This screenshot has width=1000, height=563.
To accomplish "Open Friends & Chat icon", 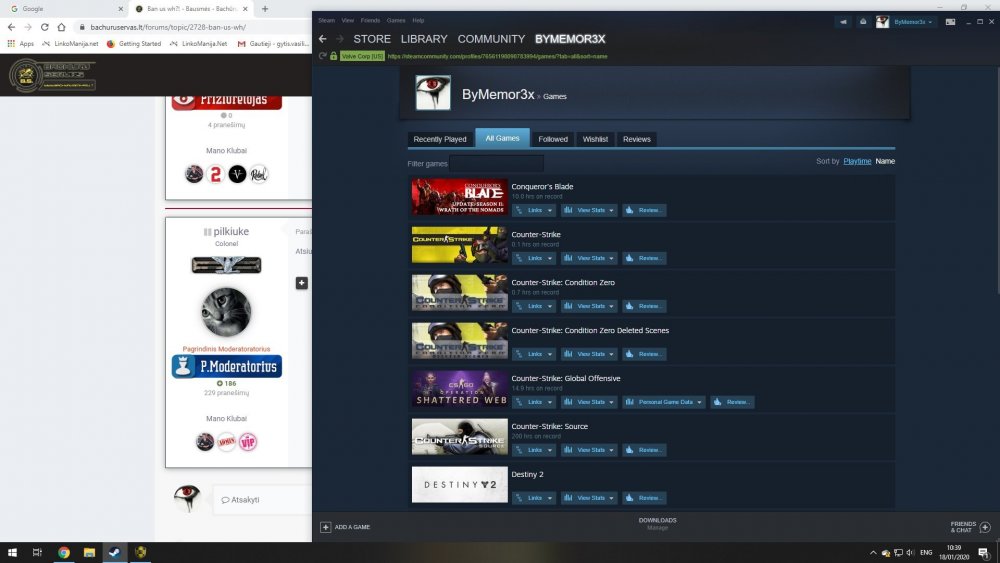I will [x=985, y=526].
